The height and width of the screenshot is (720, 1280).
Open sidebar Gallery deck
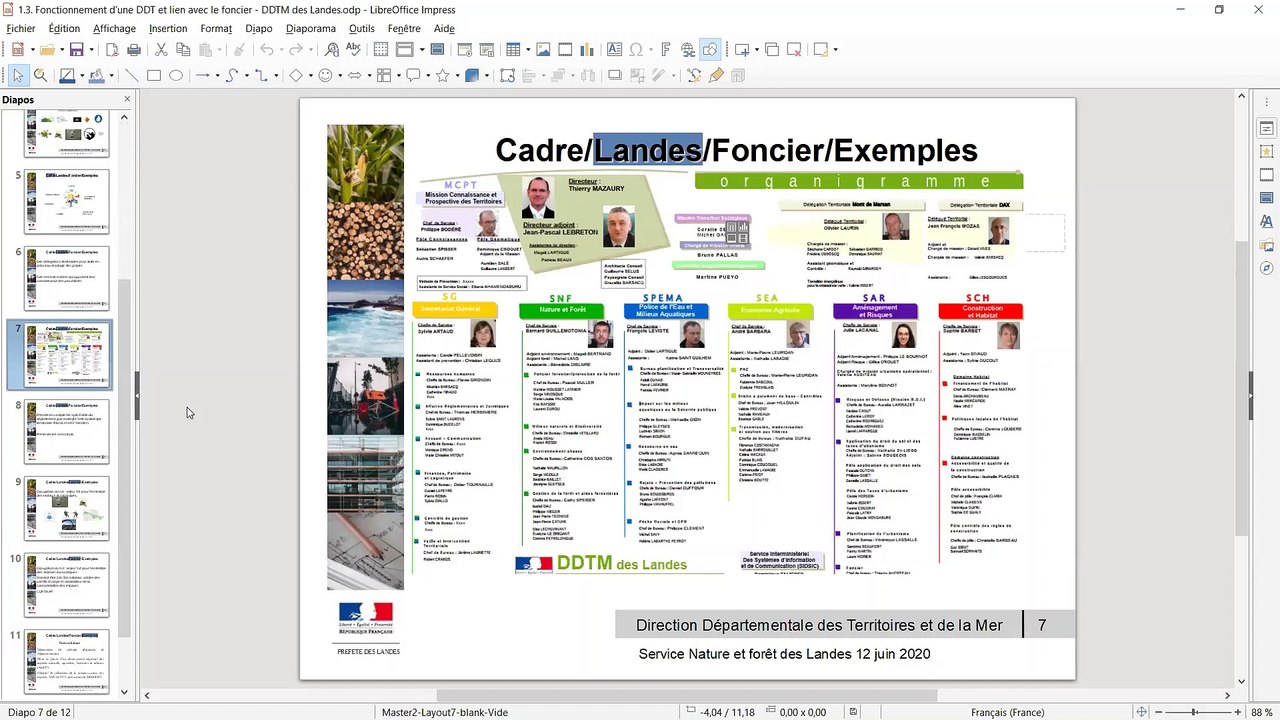point(1266,245)
